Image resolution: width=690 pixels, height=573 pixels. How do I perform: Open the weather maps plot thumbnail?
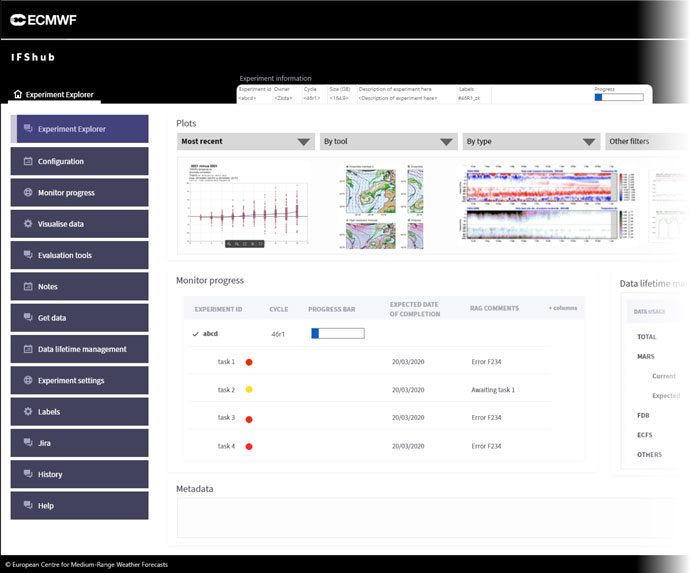tap(381, 207)
